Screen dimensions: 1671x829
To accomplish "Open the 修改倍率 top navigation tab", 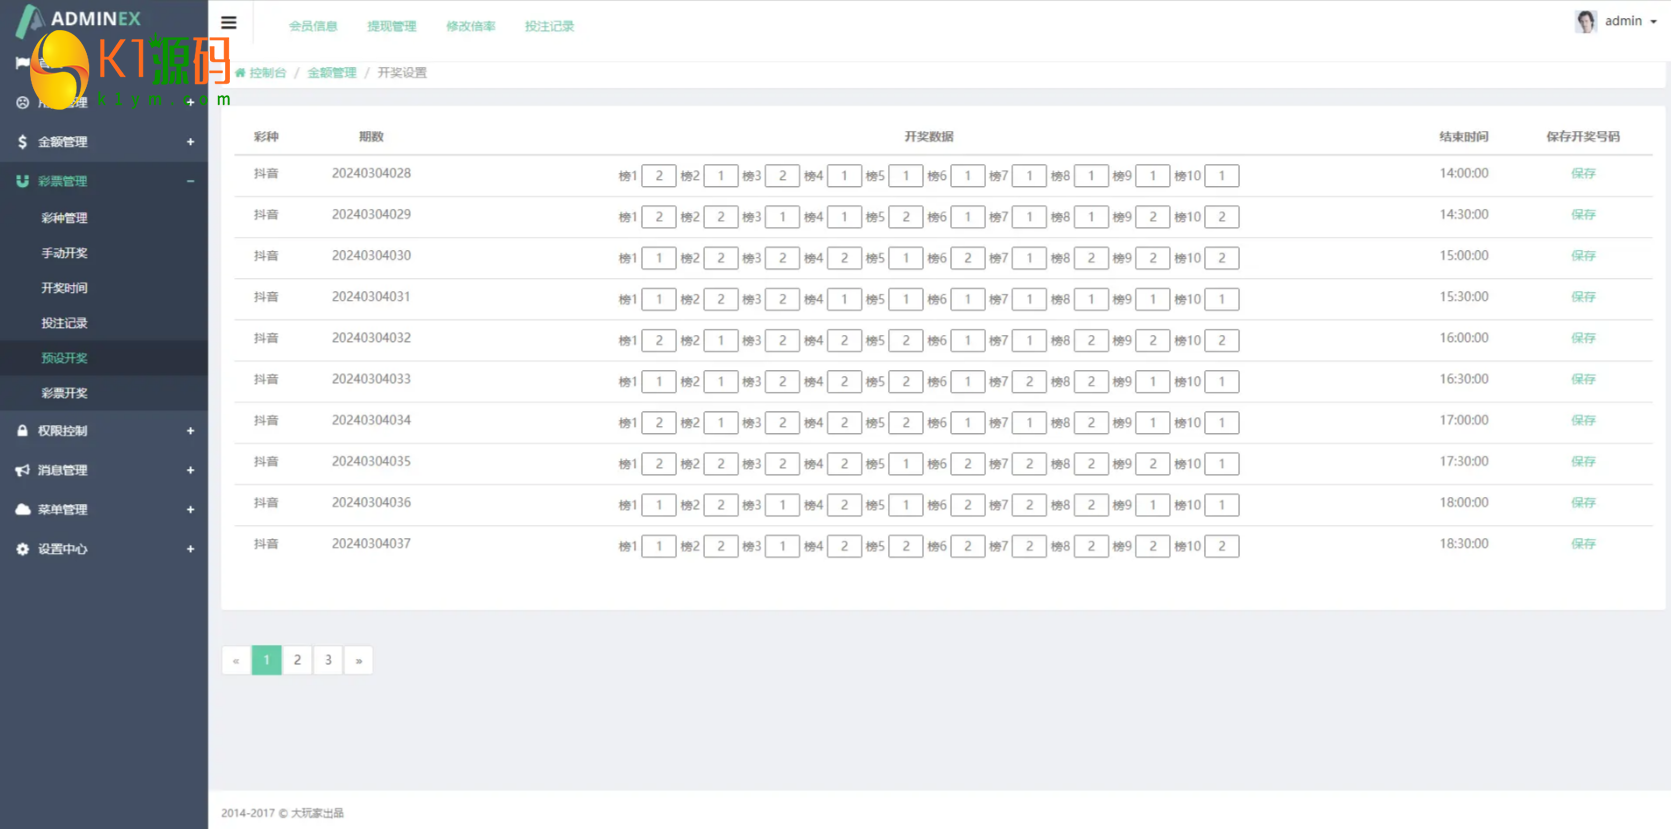I will (x=471, y=26).
